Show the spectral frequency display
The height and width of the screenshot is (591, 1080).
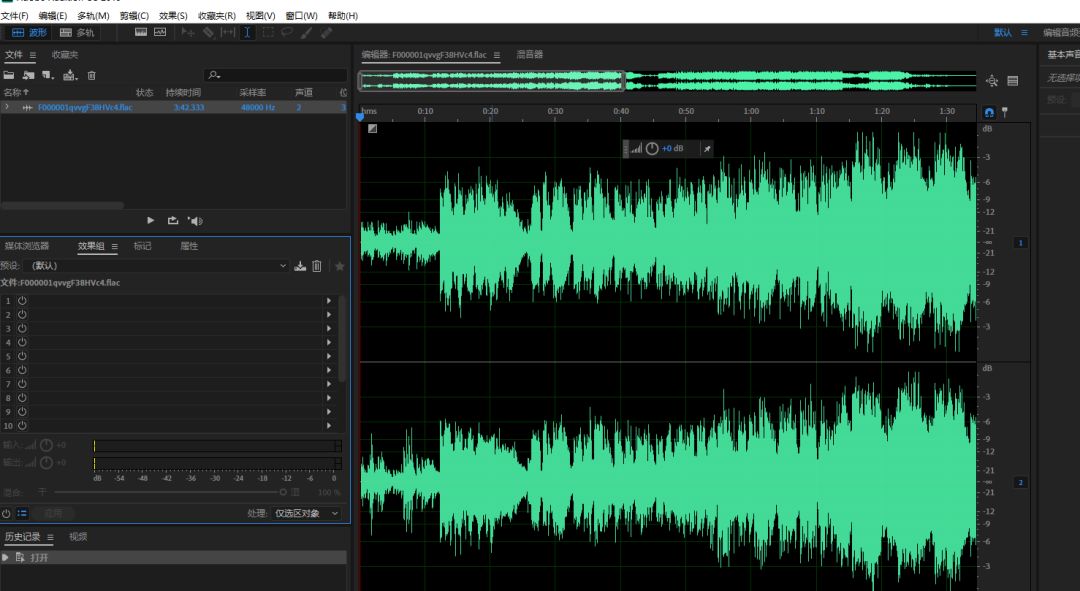tap(141, 32)
